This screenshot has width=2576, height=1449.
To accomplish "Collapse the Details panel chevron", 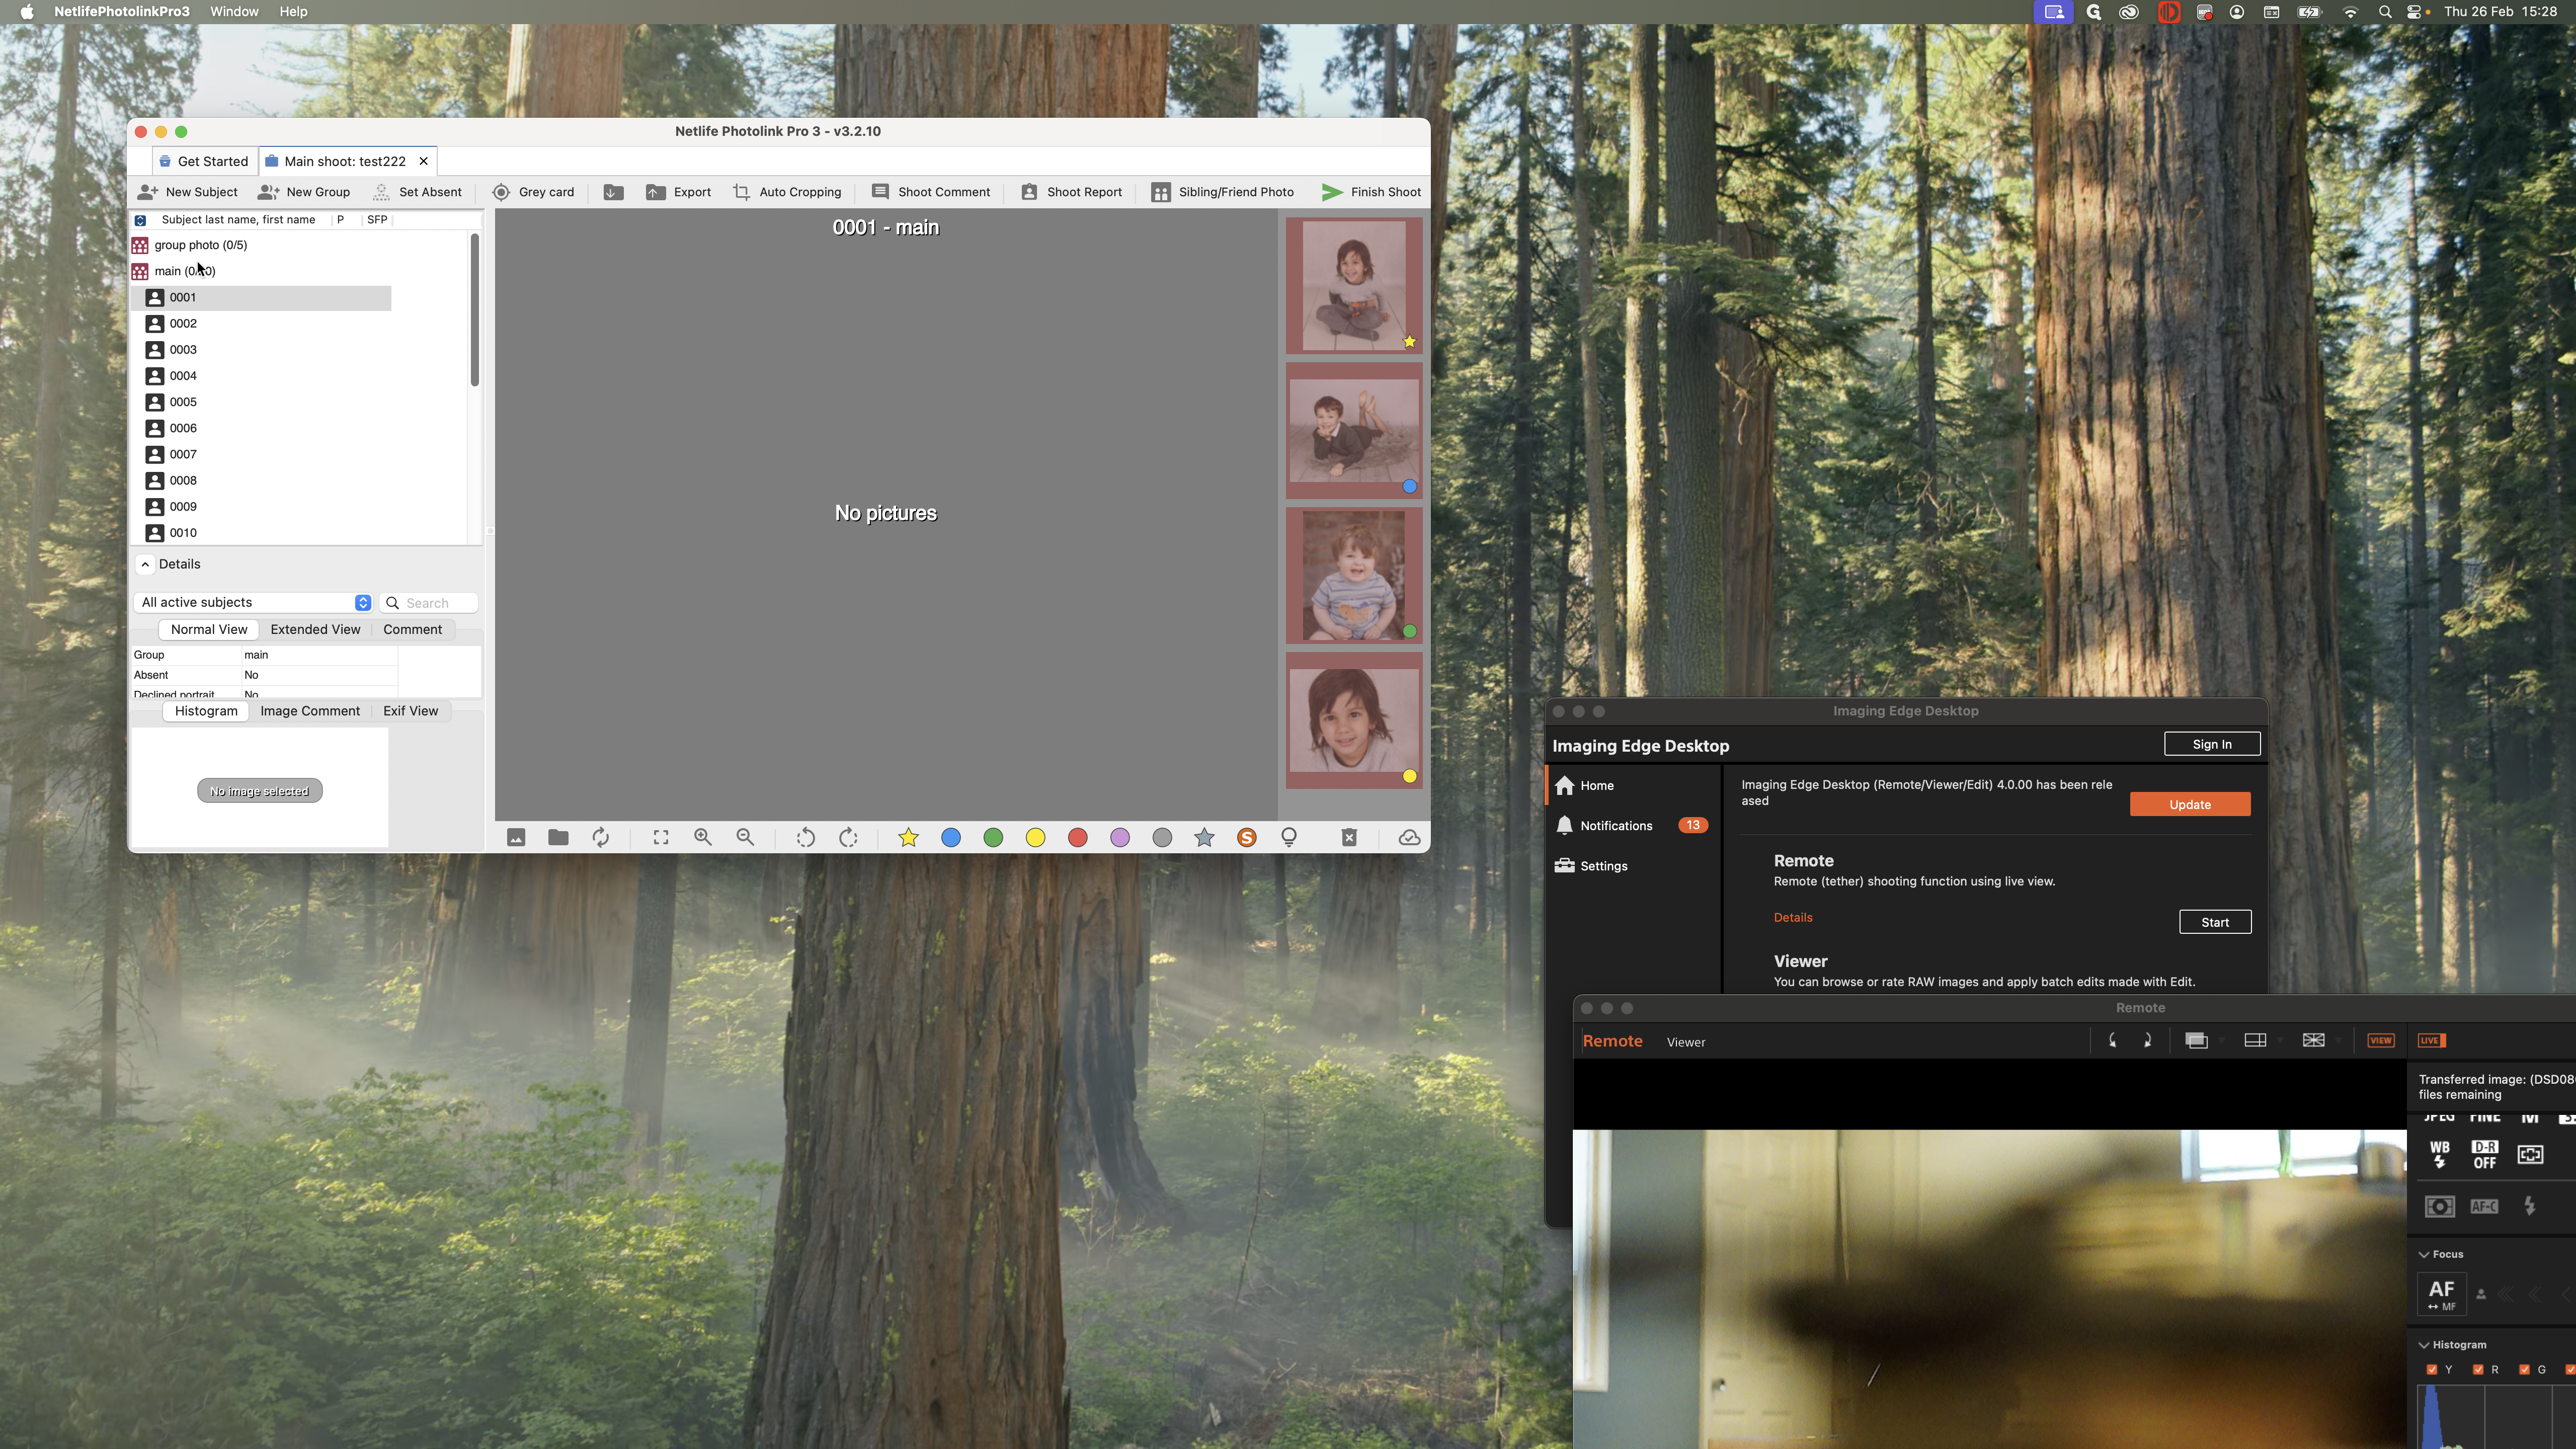I will [146, 564].
